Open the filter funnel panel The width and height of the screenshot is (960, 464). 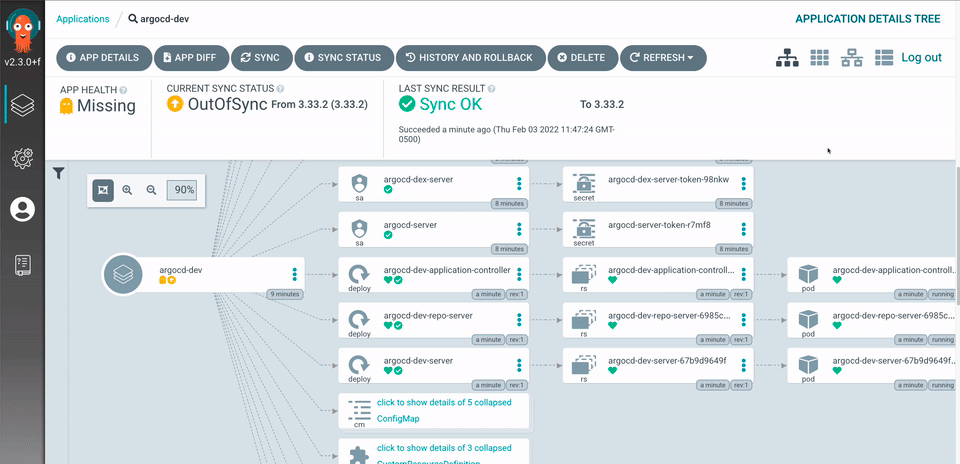pos(59,173)
